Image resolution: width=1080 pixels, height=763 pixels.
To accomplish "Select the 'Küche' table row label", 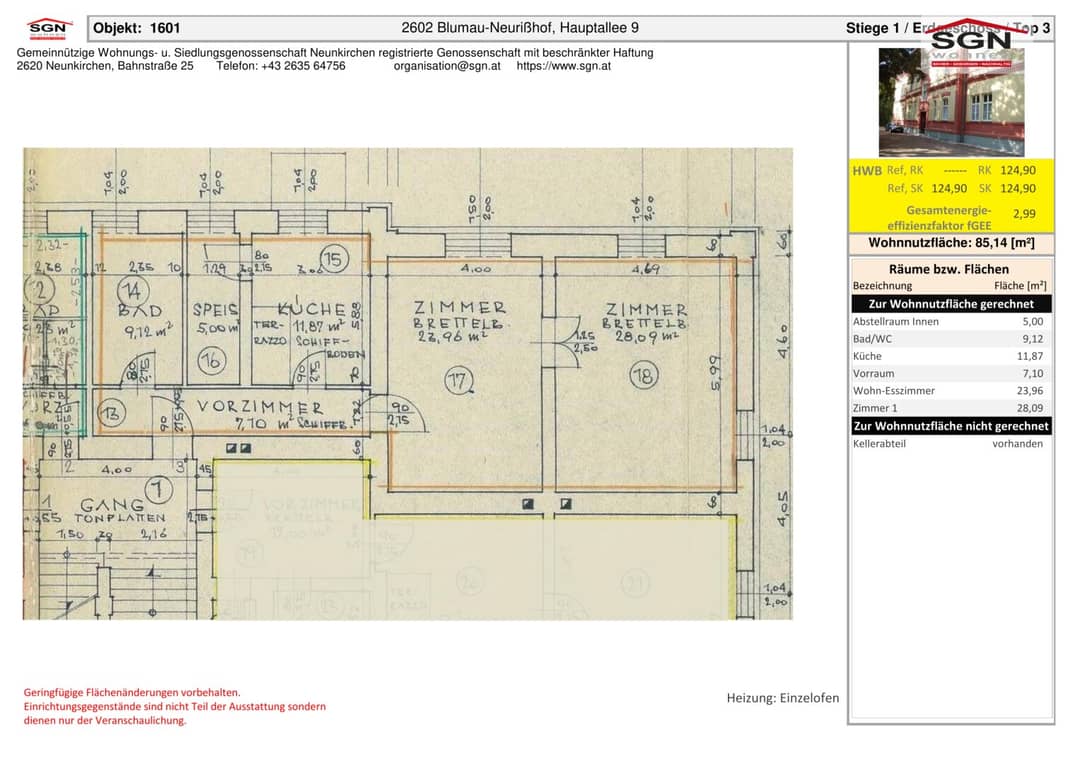I will (867, 356).
